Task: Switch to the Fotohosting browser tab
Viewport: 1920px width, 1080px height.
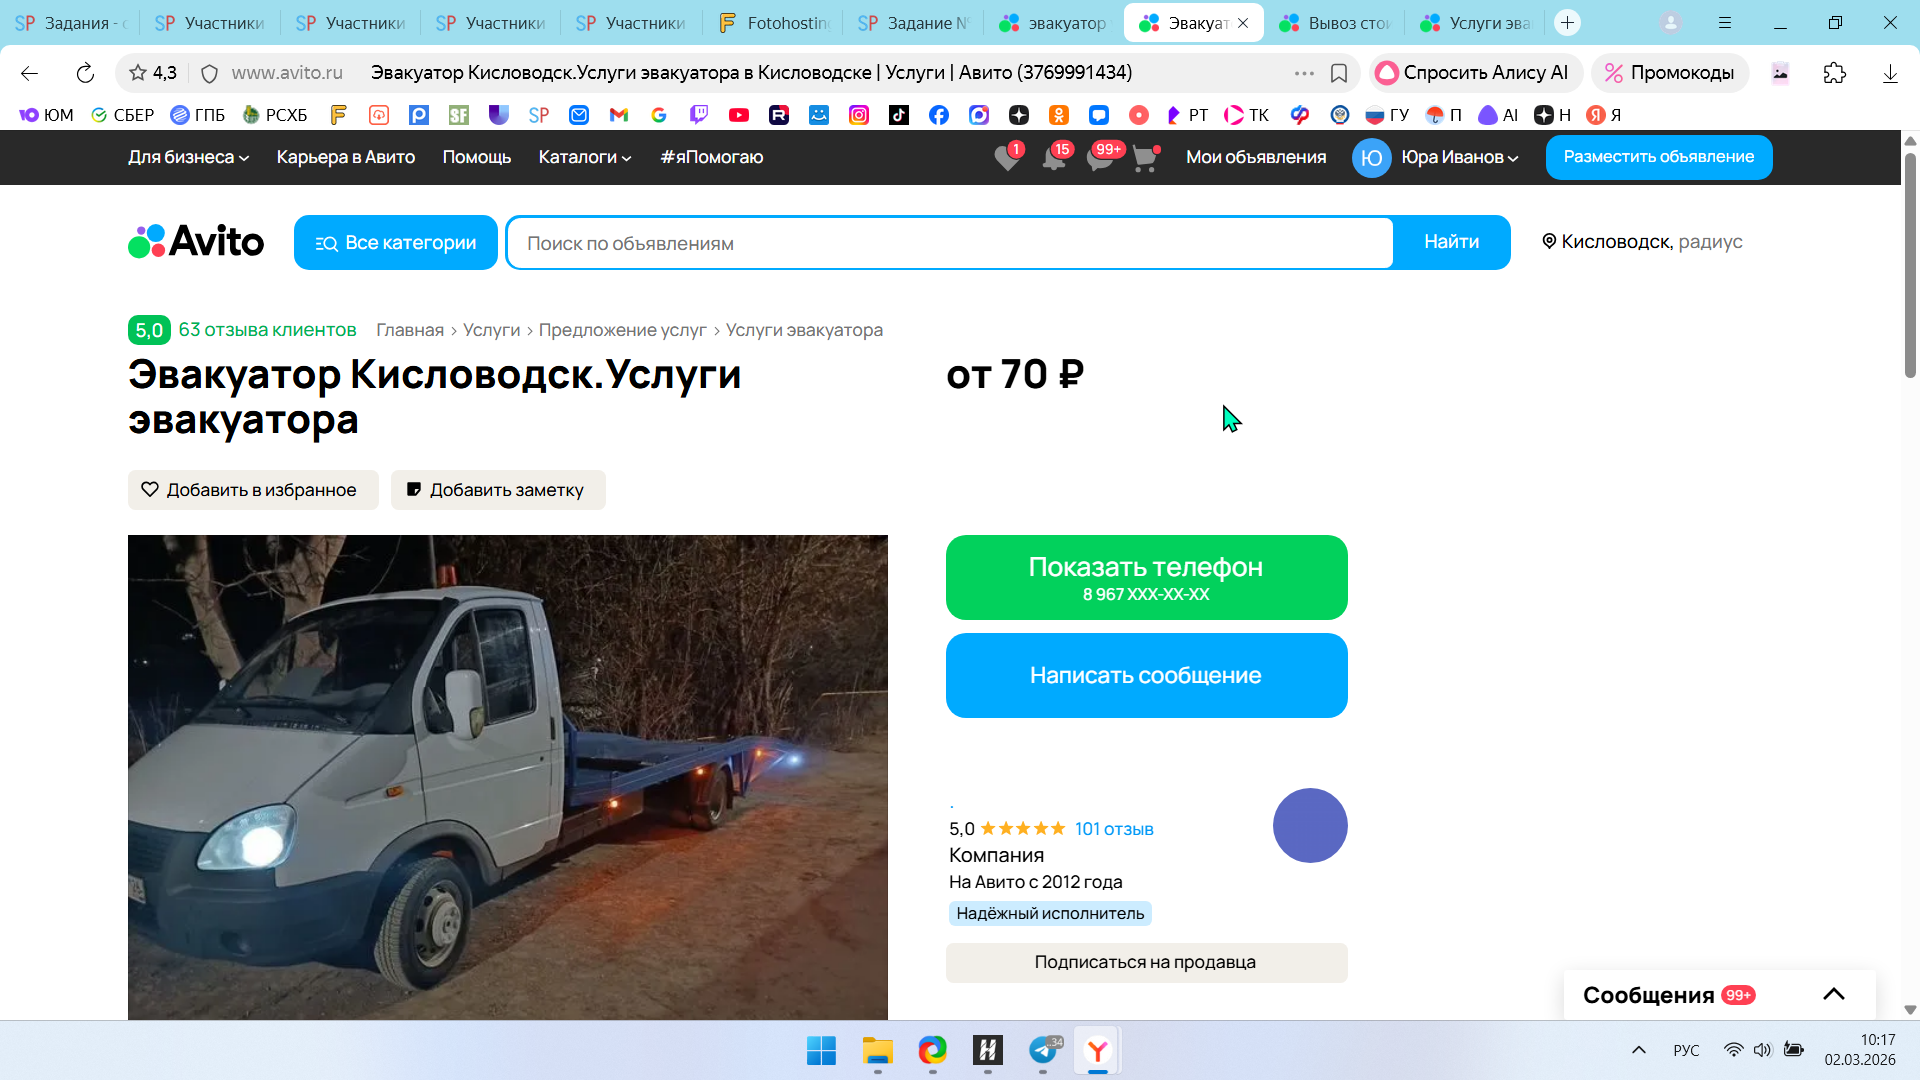Action: [x=774, y=22]
